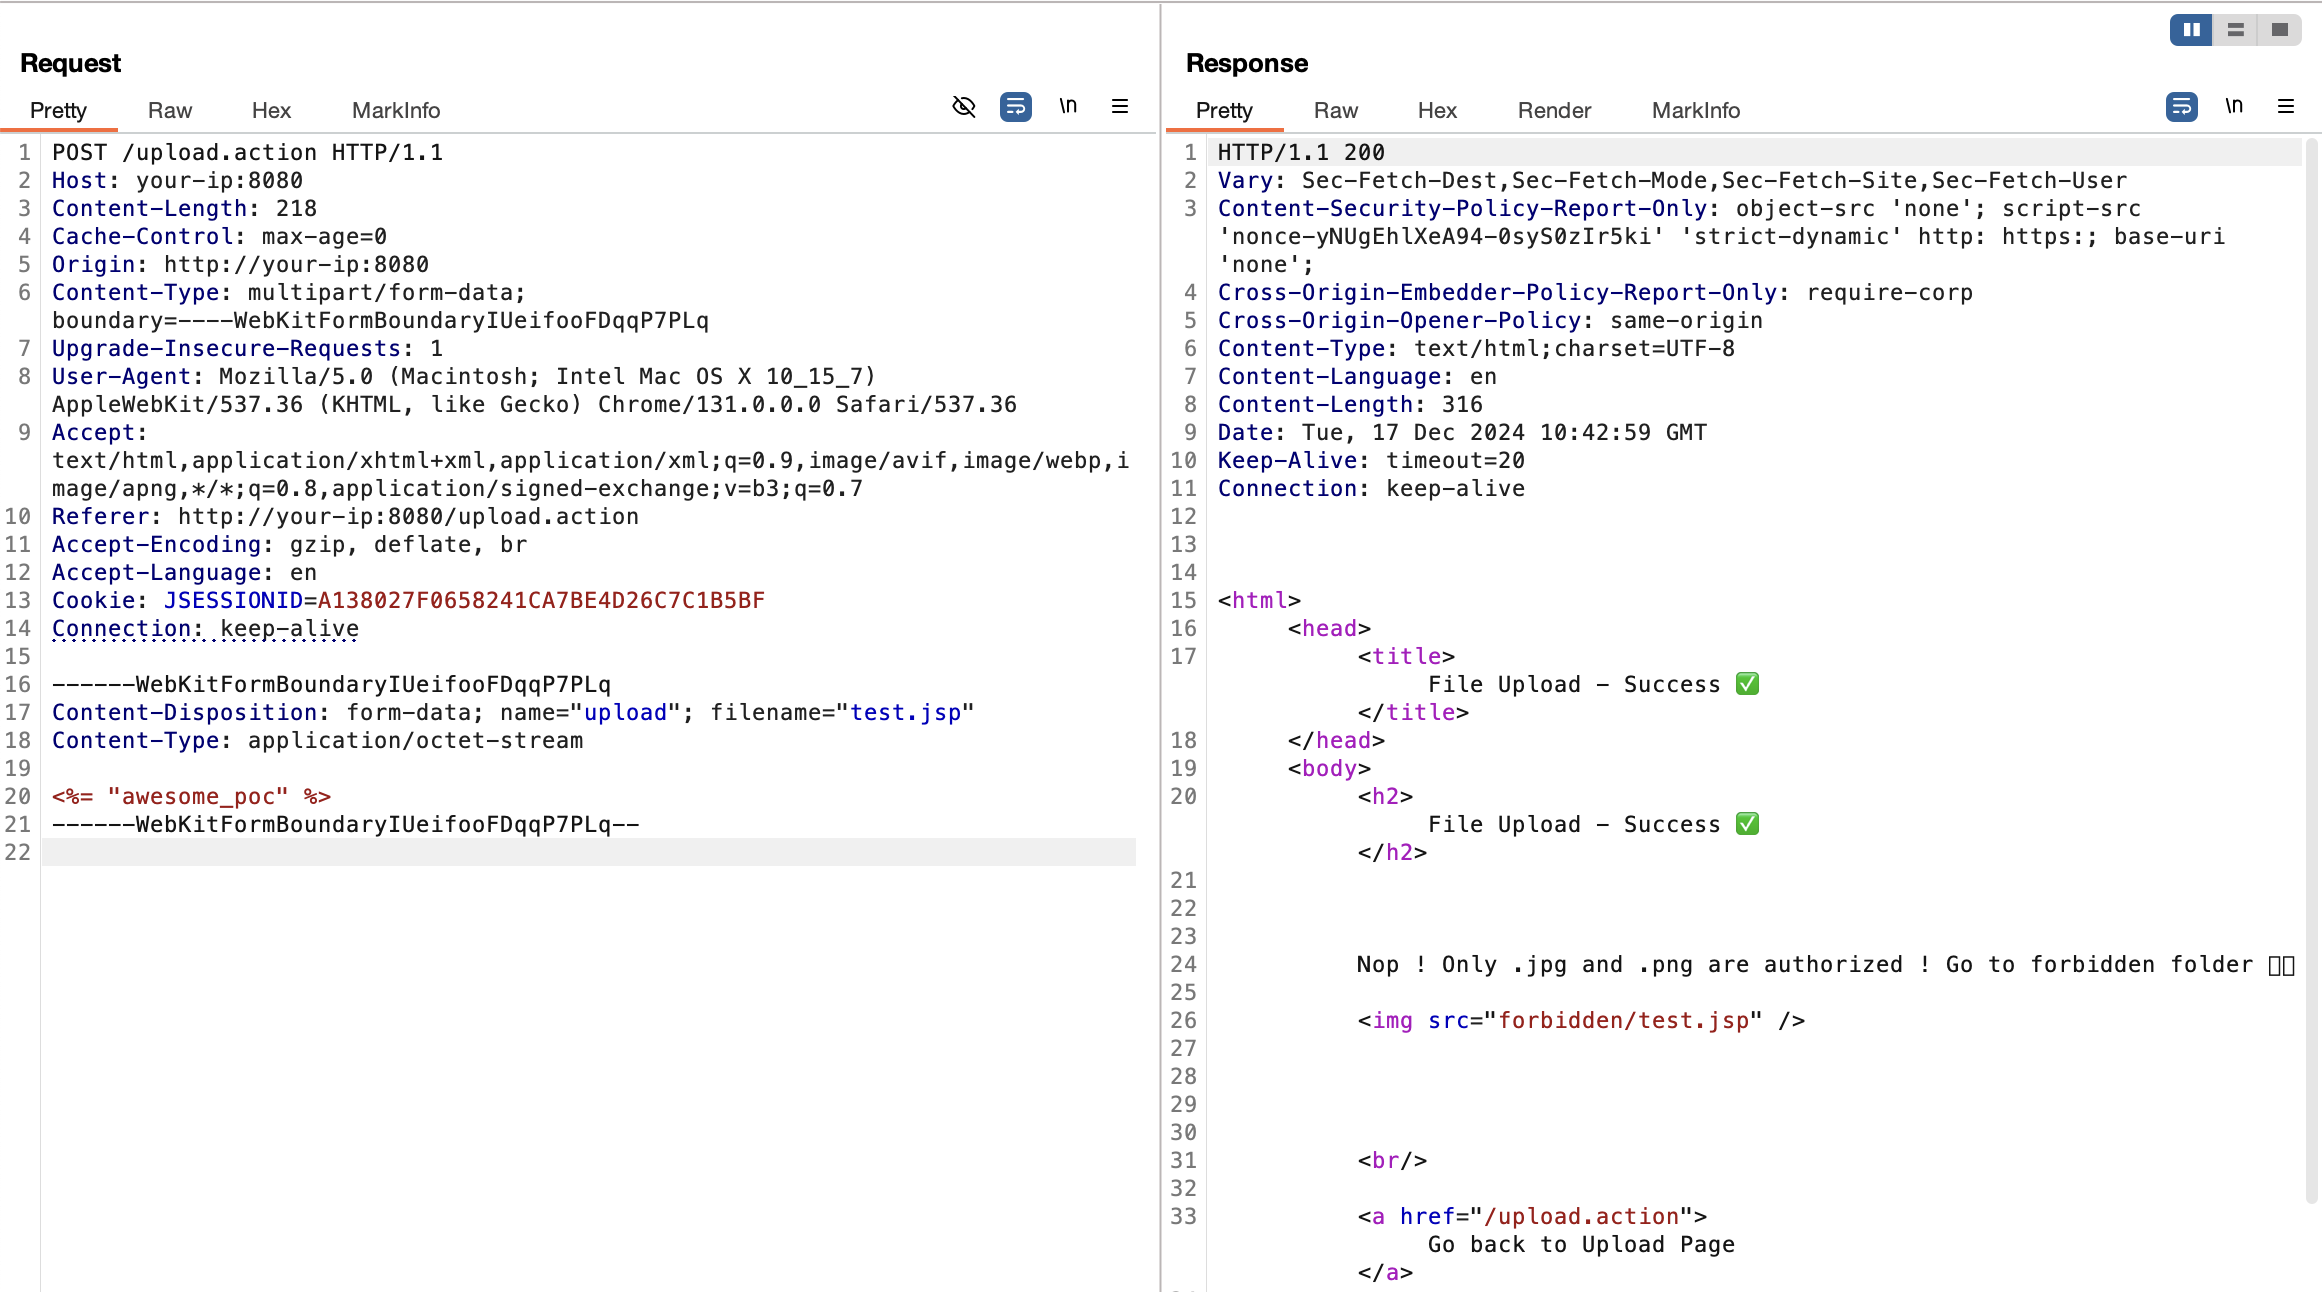Toggle hidden characters eye icon in Request
Viewport: 2322px width, 1292px height.
point(964,106)
